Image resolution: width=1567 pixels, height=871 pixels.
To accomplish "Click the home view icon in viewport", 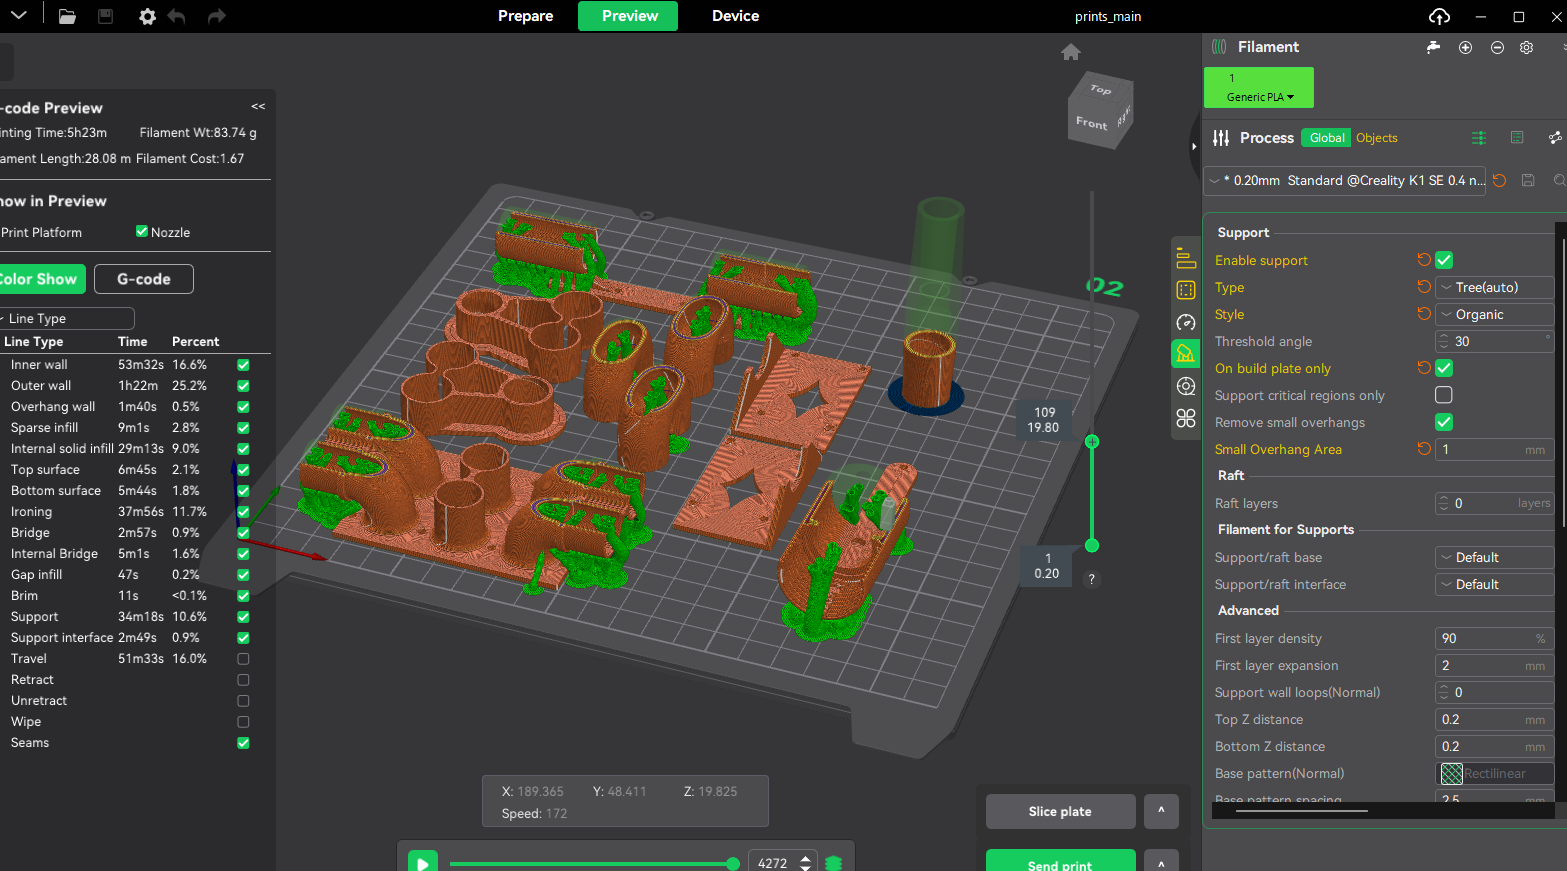I will [x=1071, y=52].
